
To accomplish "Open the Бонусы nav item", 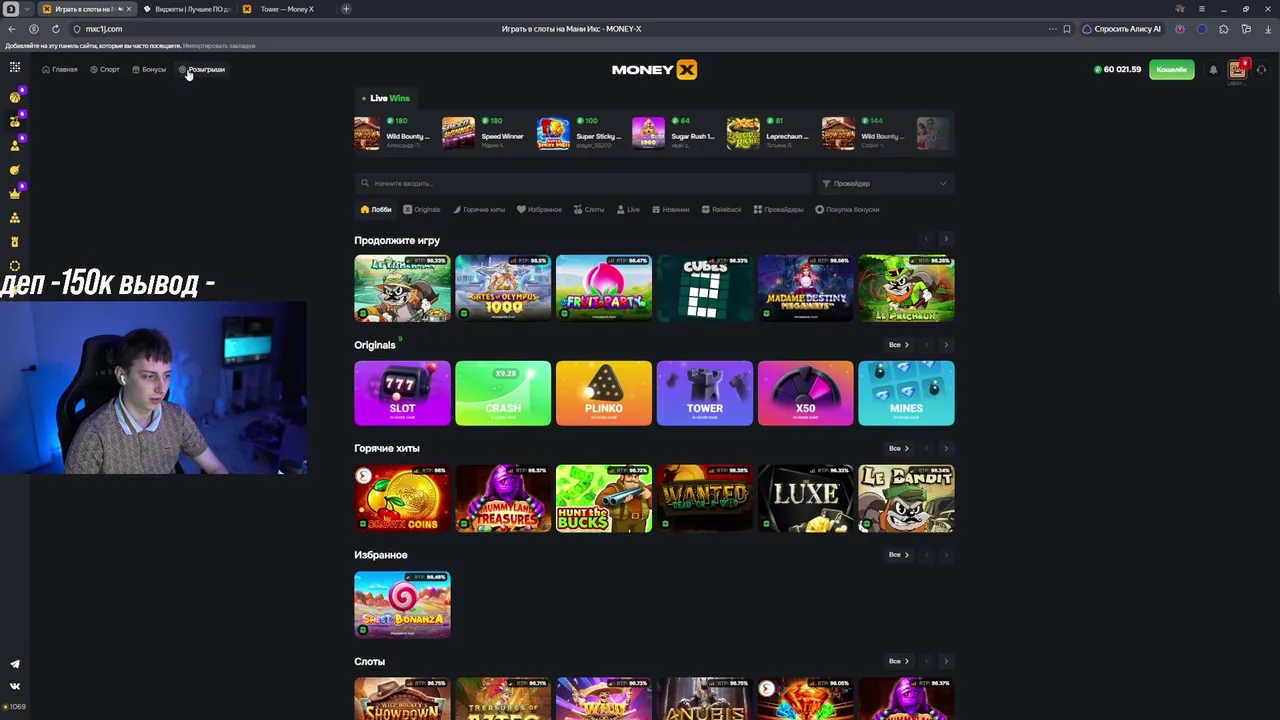I will [x=149, y=70].
